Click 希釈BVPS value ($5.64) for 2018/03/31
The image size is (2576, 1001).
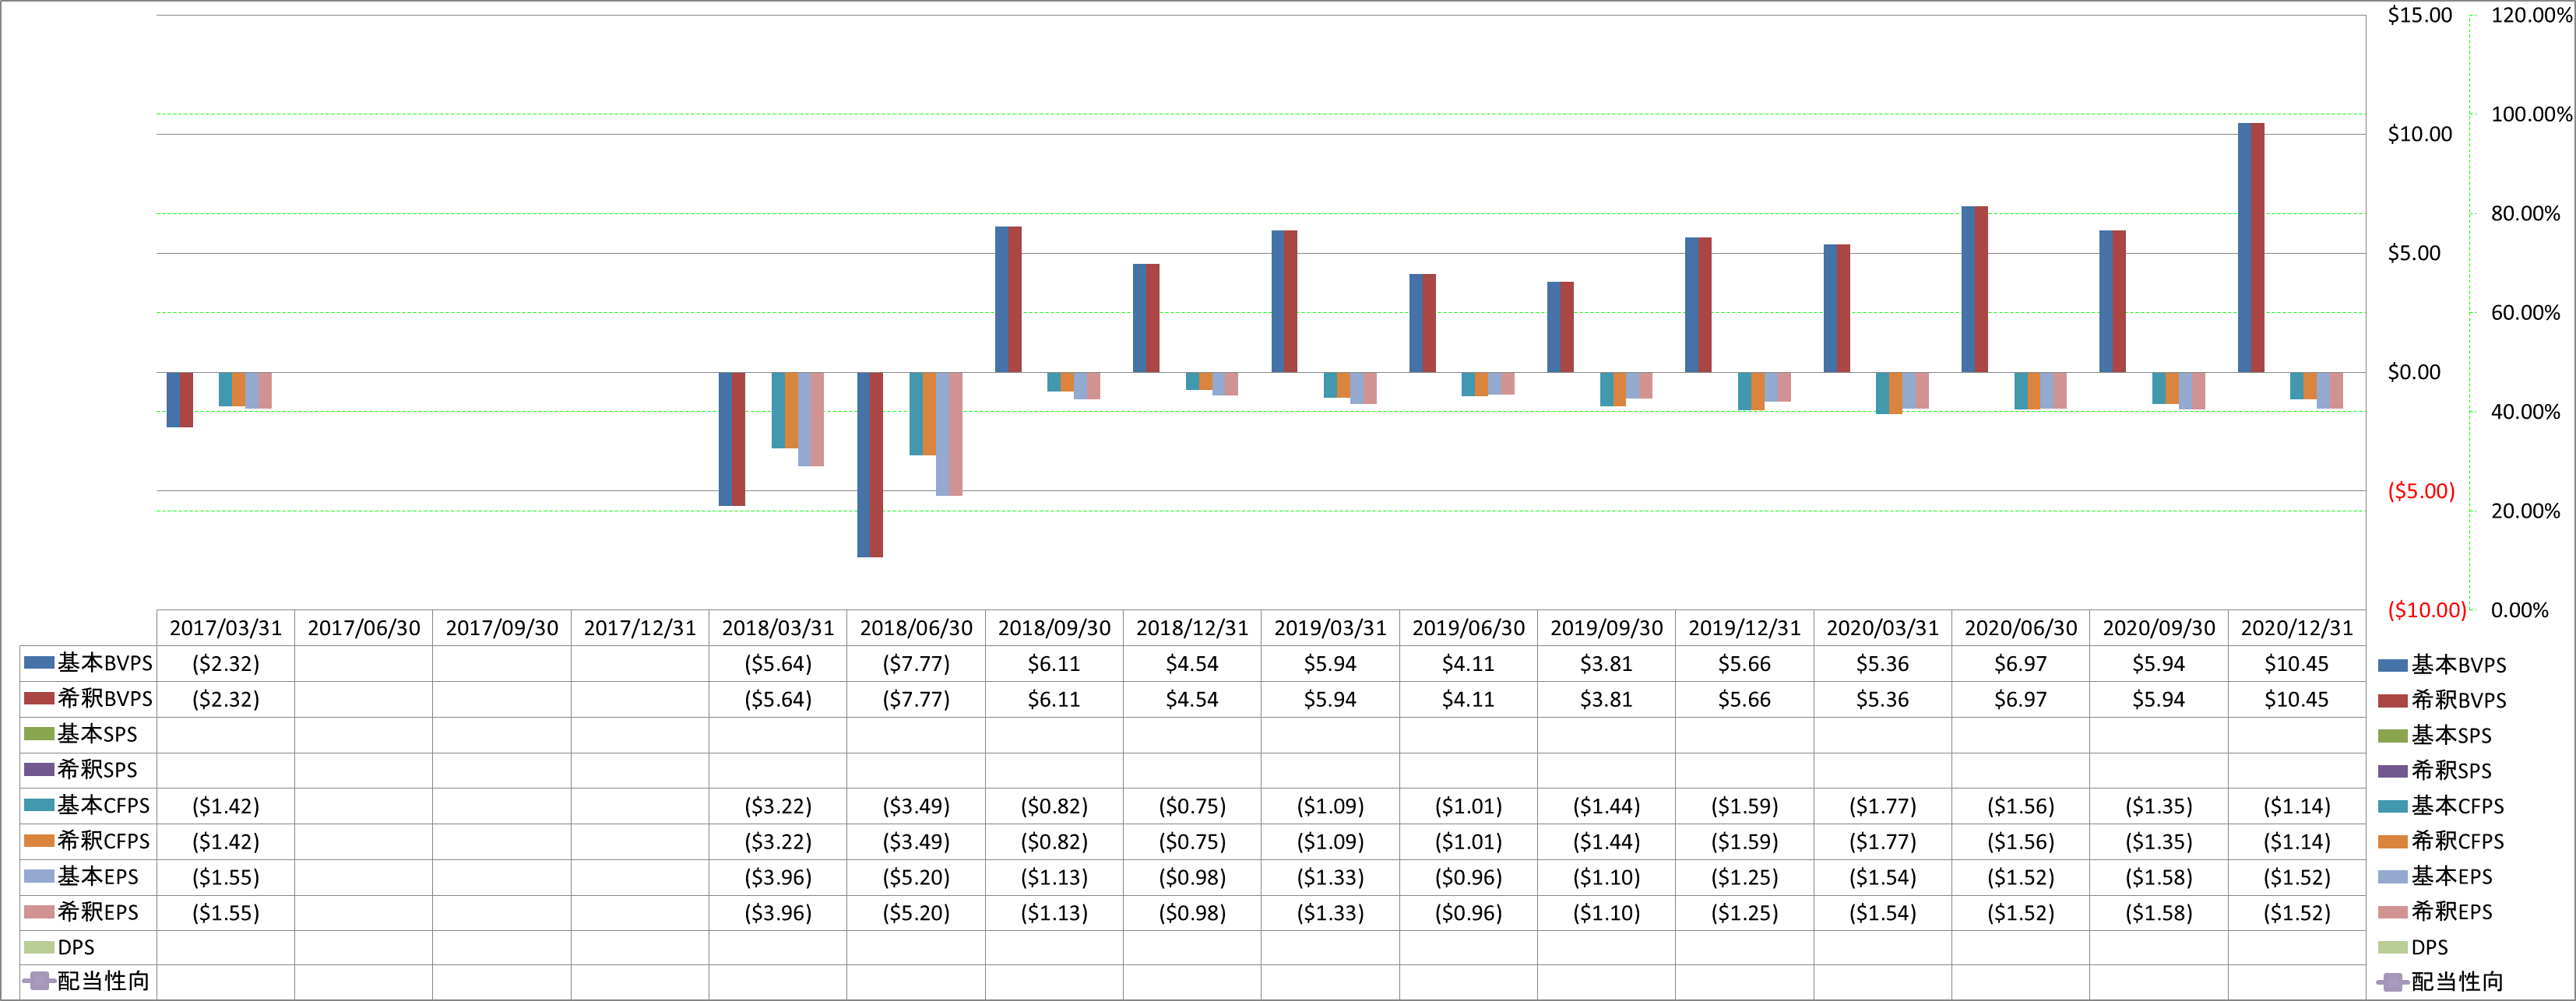point(778,700)
